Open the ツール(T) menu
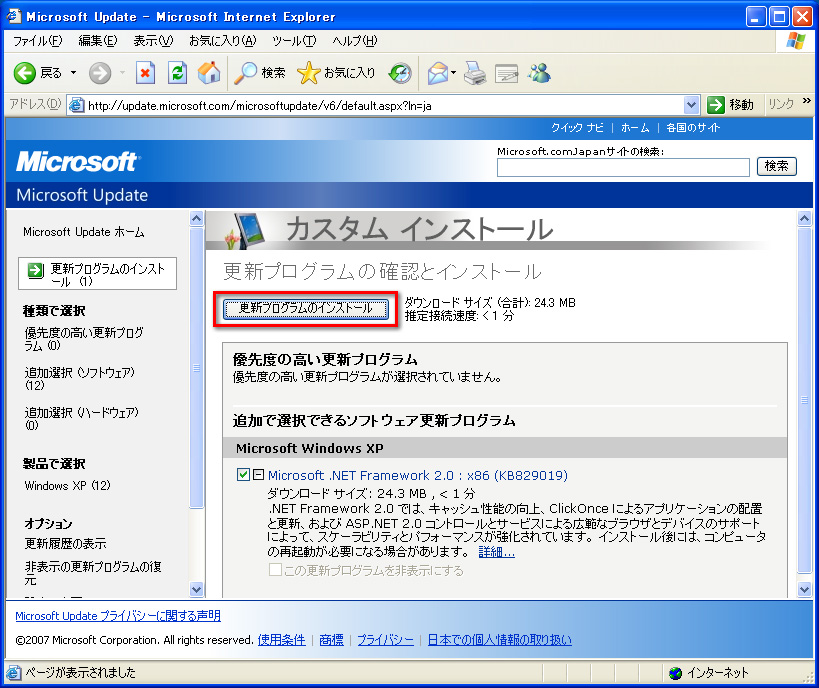The width and height of the screenshot is (819, 688). point(294,41)
